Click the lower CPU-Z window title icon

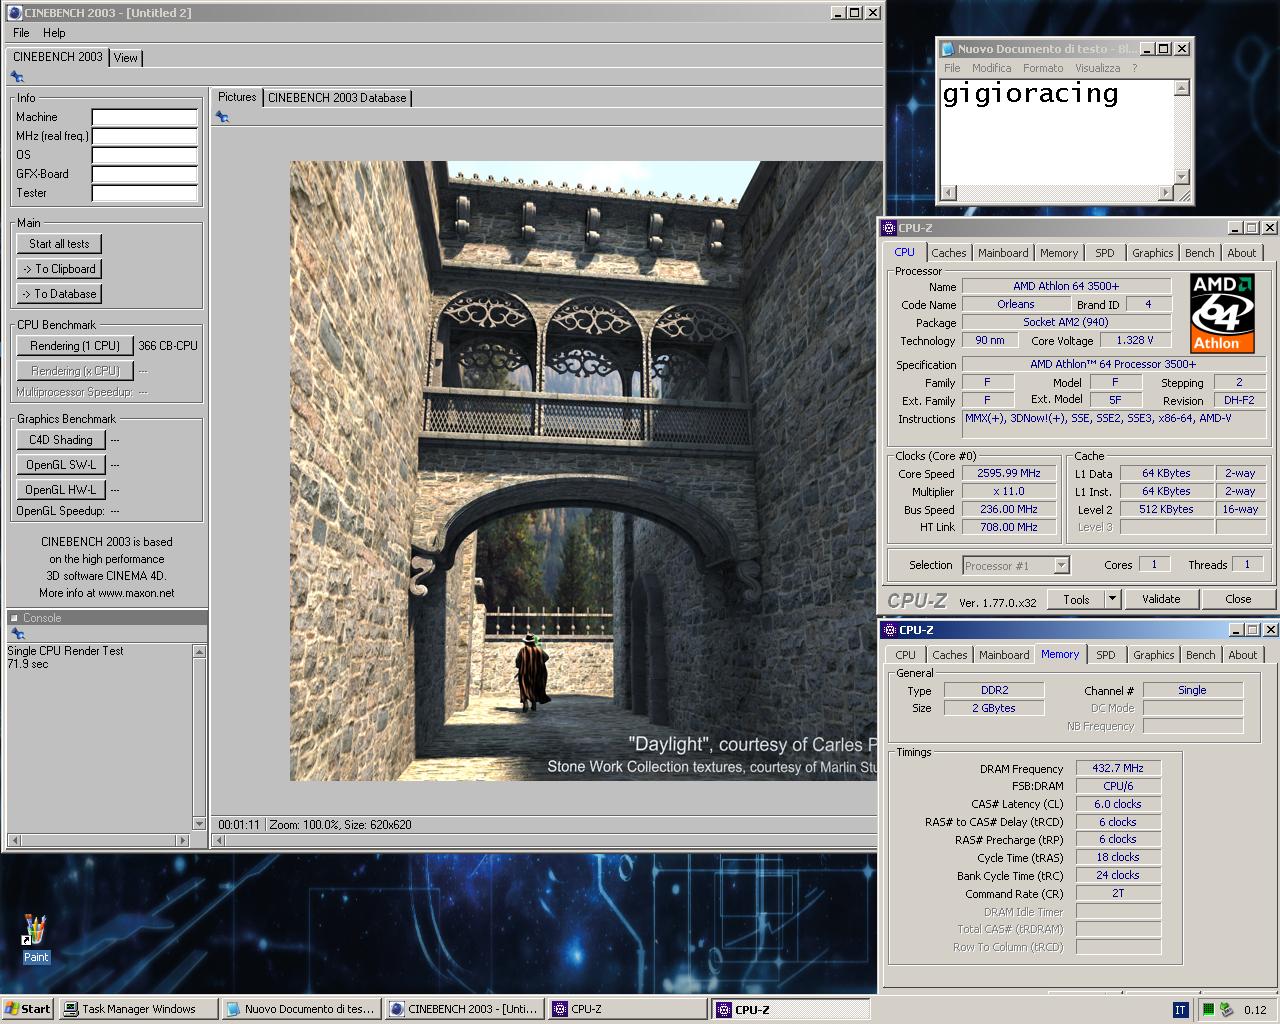889,630
